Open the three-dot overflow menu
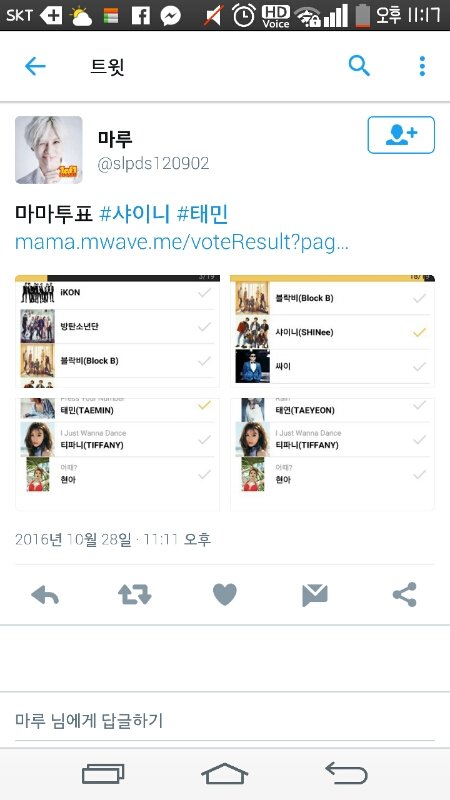Viewport: 450px width, 800px height. tap(422, 66)
